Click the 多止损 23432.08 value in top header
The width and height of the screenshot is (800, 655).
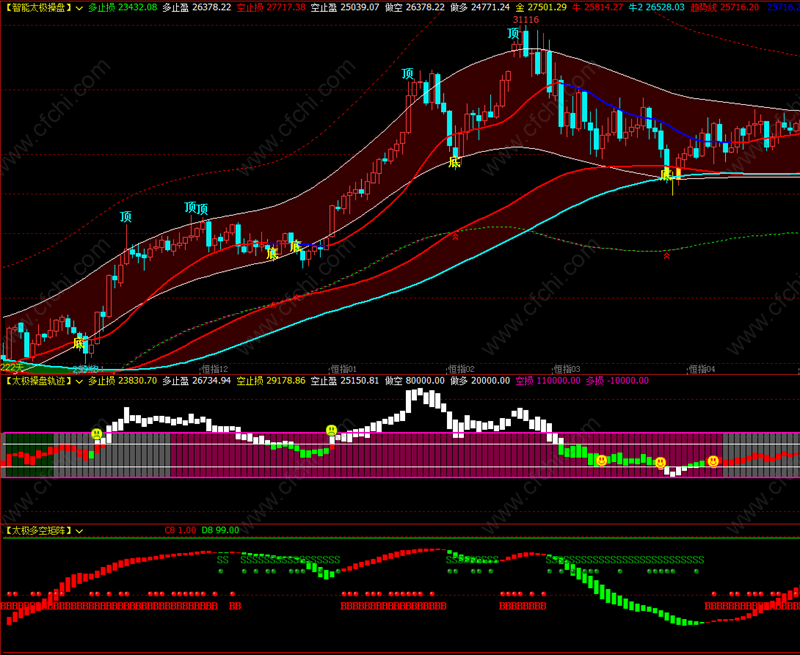click(x=122, y=8)
